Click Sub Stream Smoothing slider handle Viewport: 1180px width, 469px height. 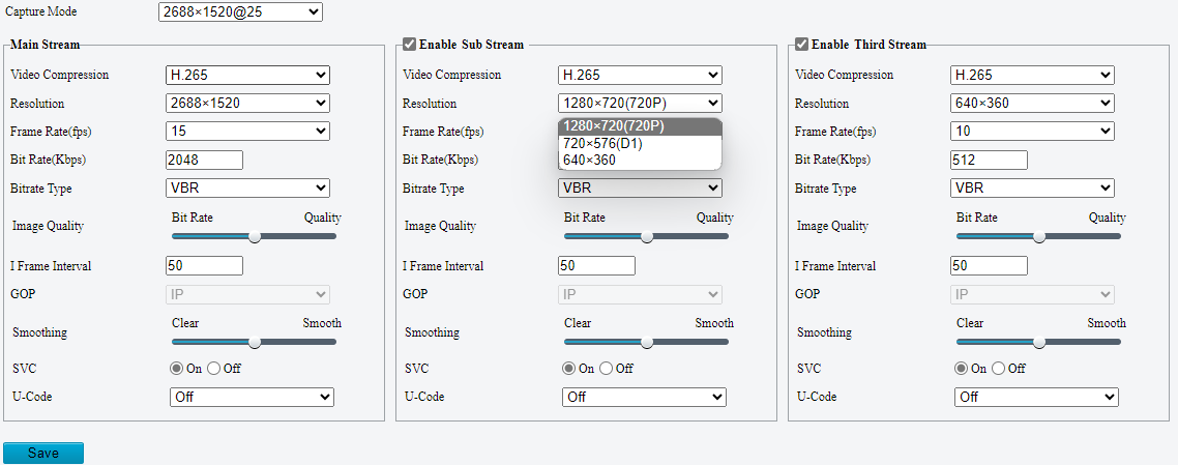point(647,342)
